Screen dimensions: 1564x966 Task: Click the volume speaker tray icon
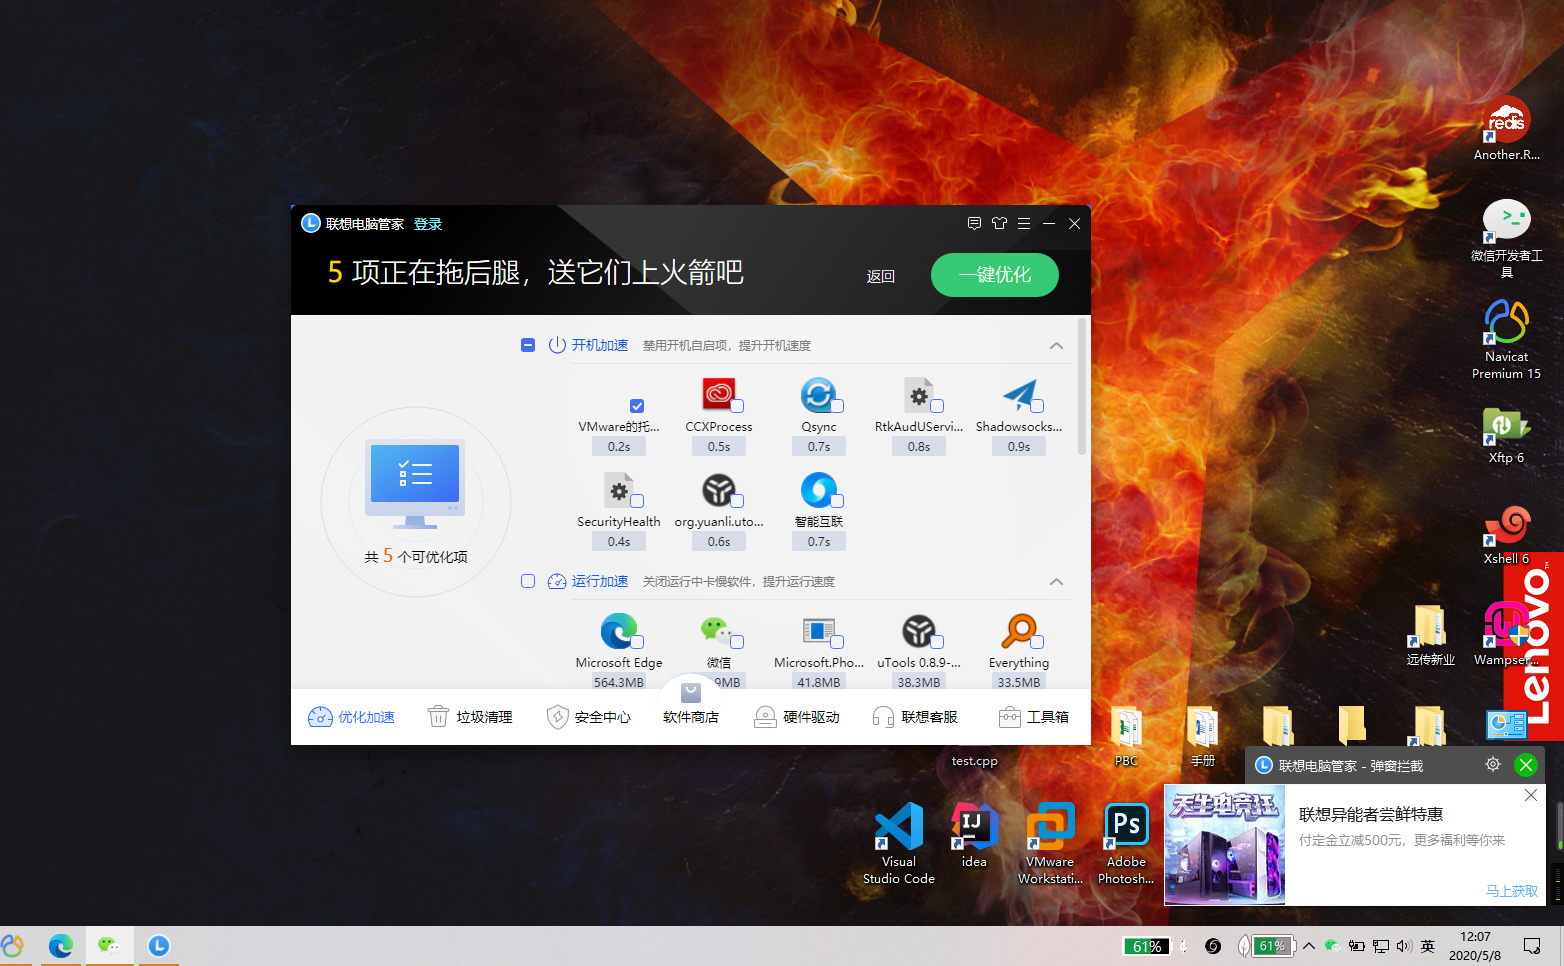pos(1404,946)
